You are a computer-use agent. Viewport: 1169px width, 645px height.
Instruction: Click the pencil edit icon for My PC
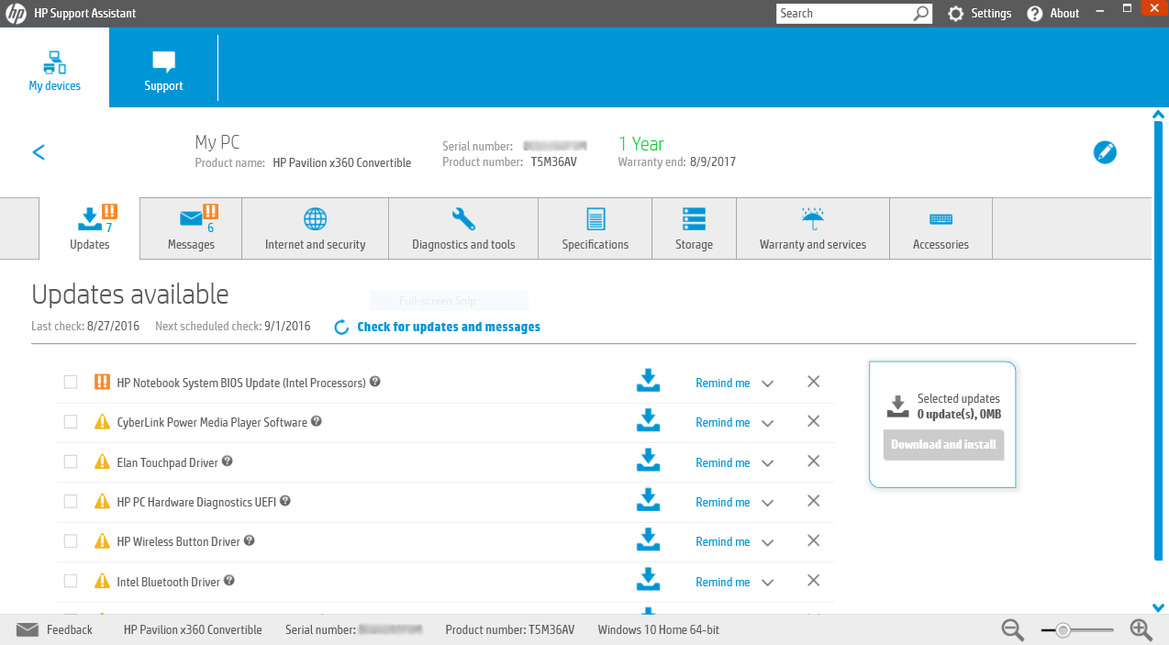pos(1105,152)
